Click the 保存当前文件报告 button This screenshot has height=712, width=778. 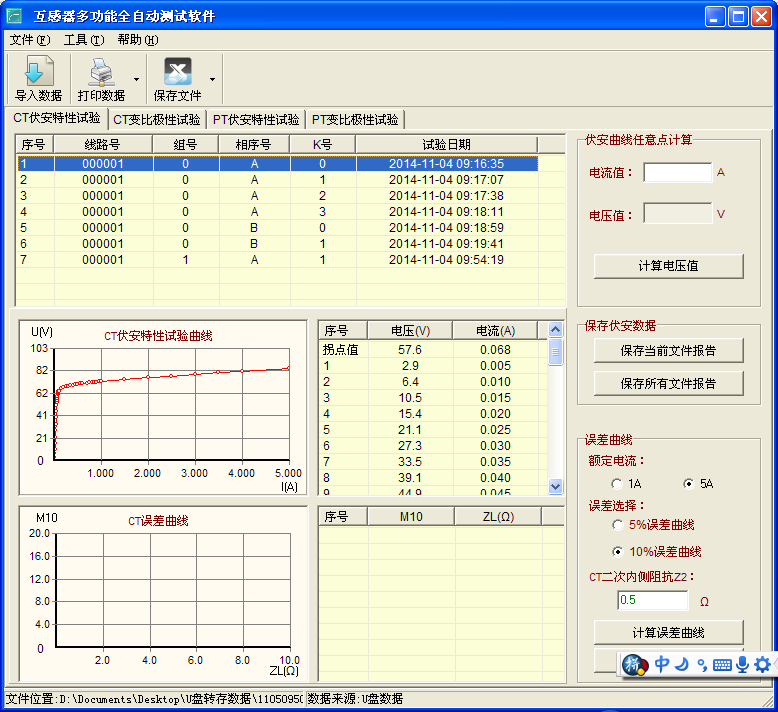pos(668,351)
